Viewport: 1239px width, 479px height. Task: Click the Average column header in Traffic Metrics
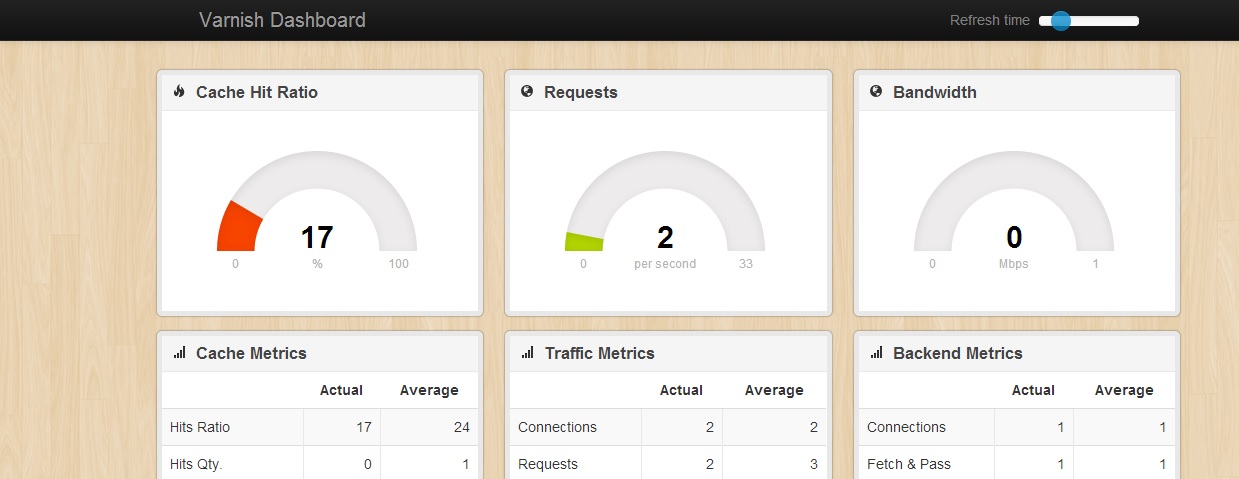(x=774, y=390)
